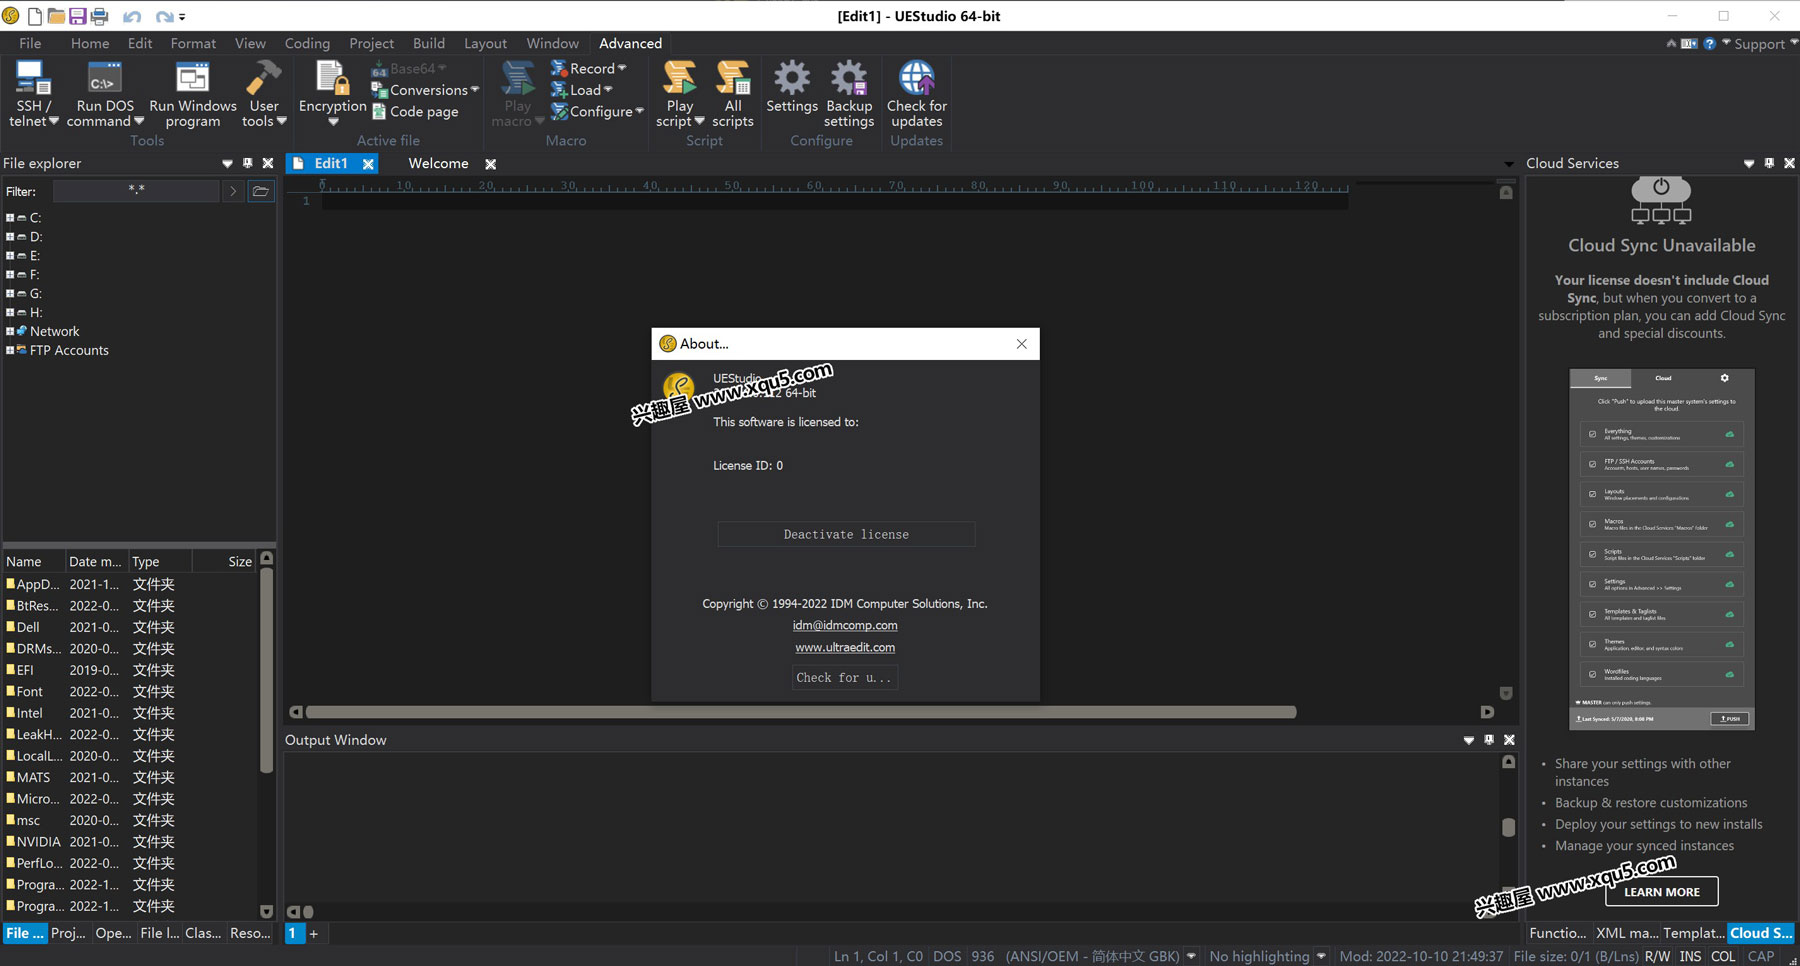
Task: Click the New file icon in title bar
Action: click(x=35, y=16)
